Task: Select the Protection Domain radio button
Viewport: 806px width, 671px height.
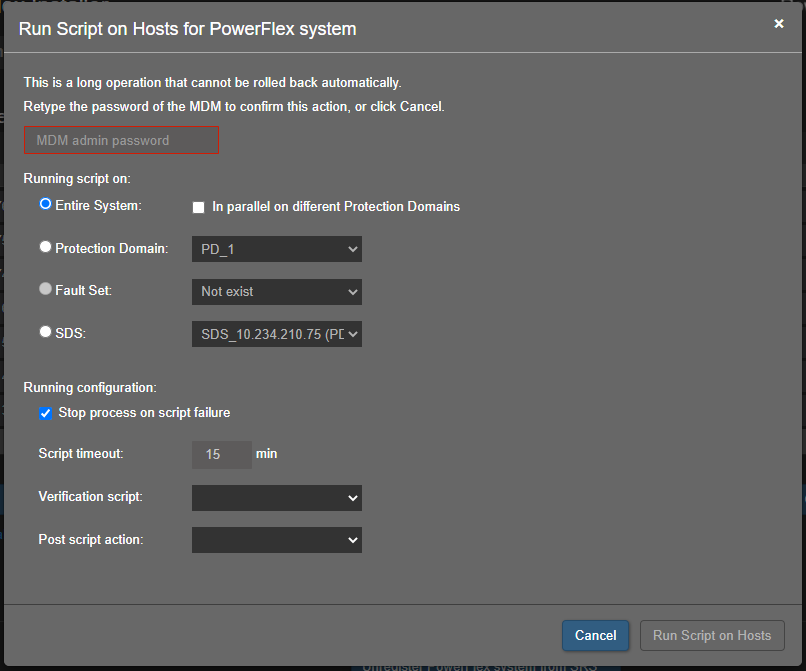Action: click(x=45, y=247)
